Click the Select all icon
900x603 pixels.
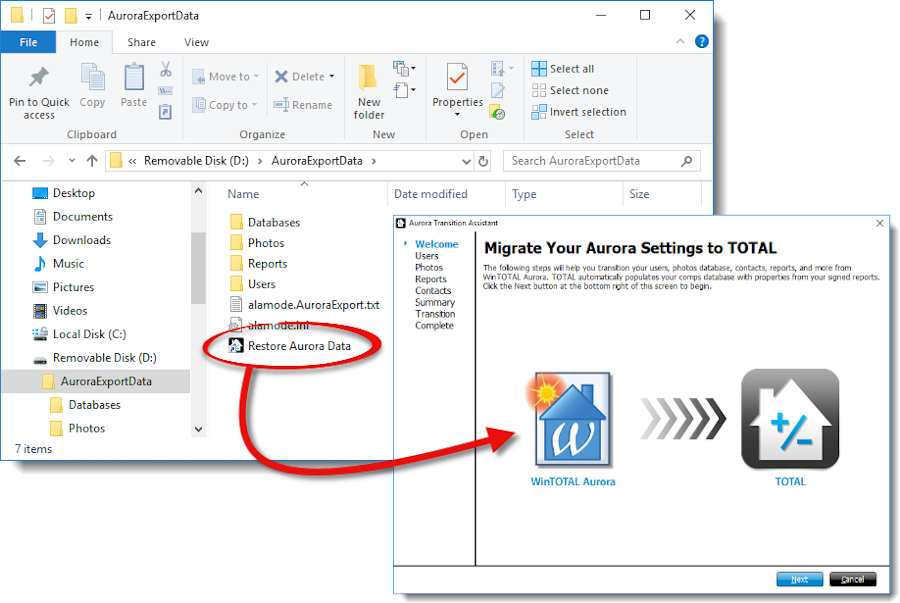pos(538,69)
